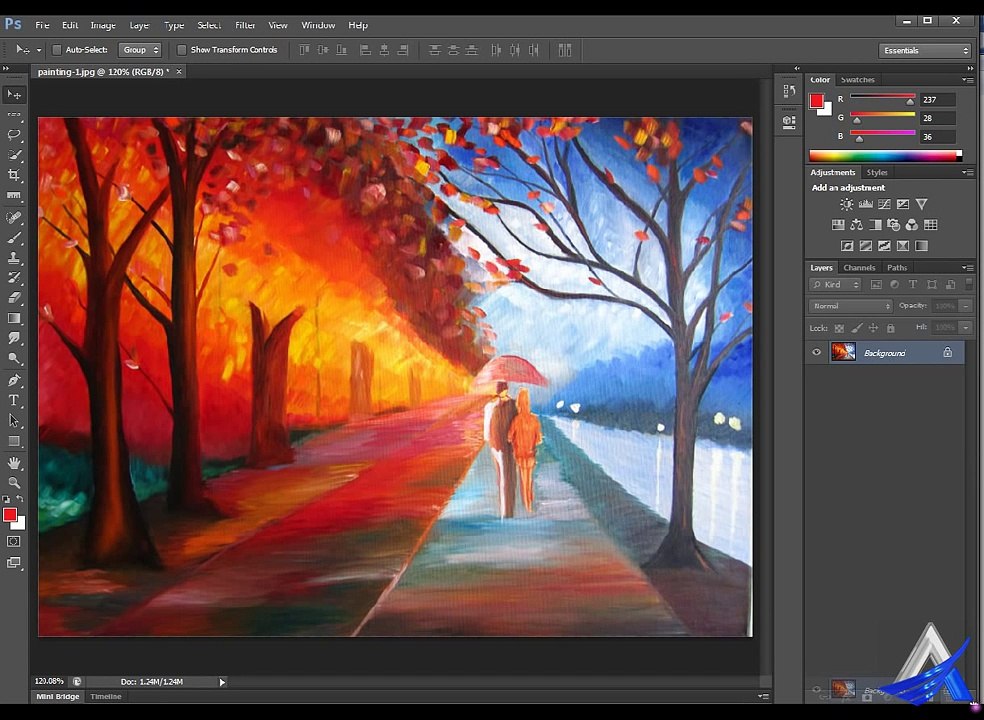Select the Pen tool
Viewport: 984px width, 720px height.
[14, 380]
